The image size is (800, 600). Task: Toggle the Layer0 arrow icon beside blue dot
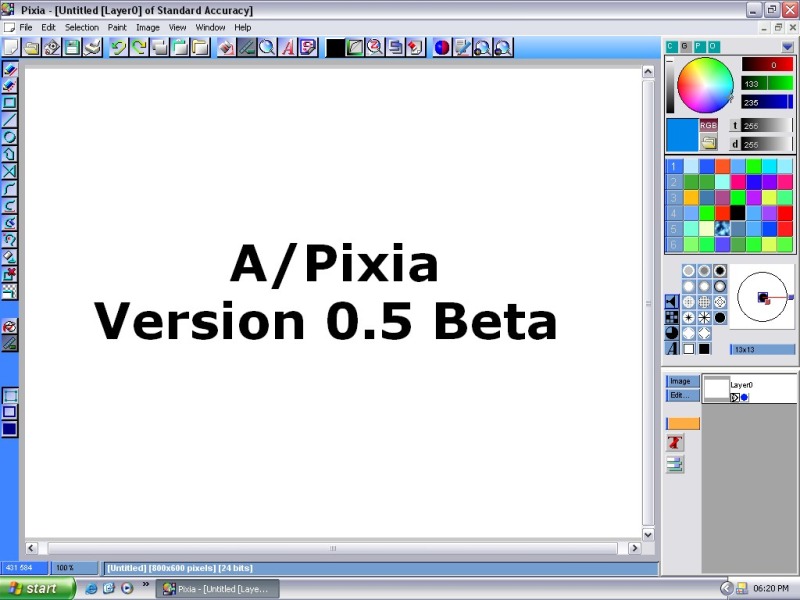coord(735,397)
